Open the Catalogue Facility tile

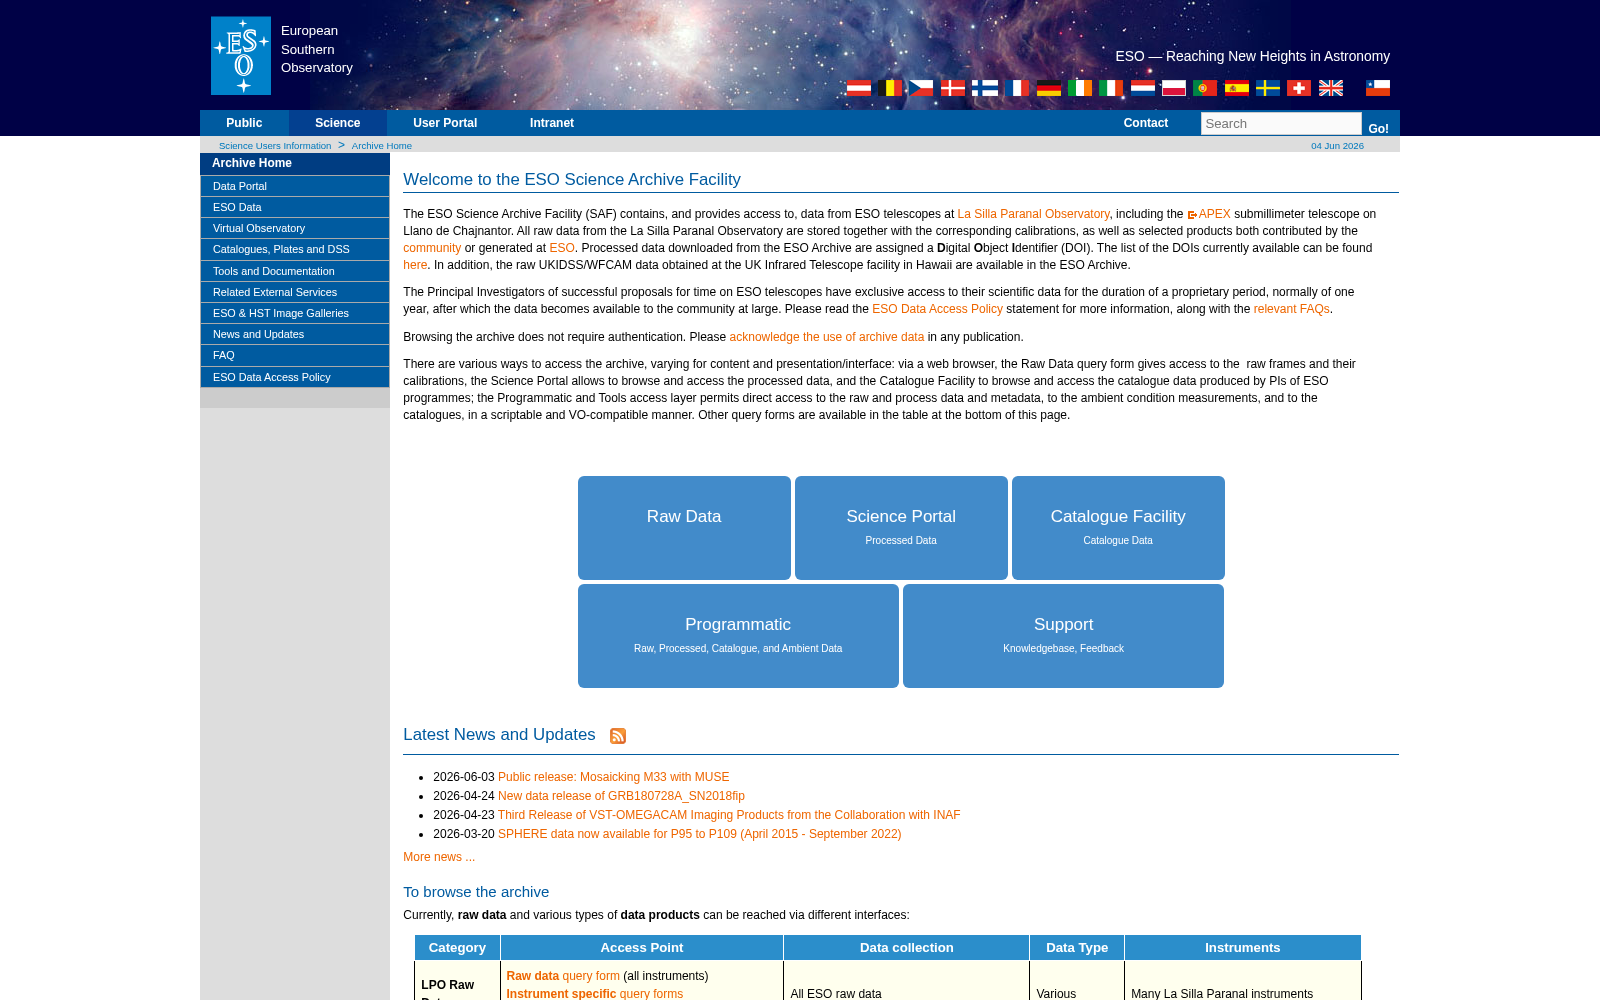click(x=1118, y=528)
